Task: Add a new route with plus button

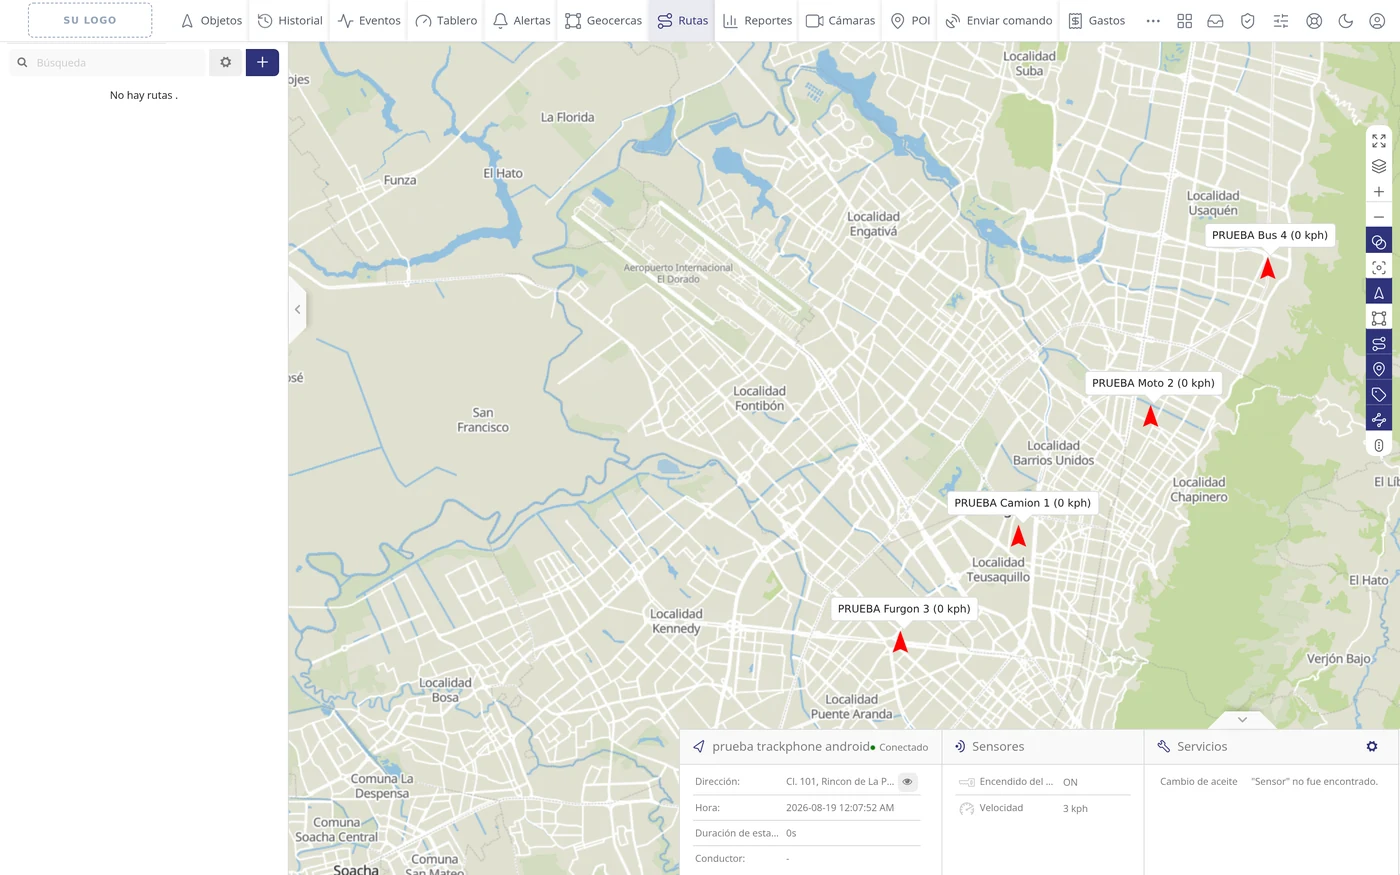Action: [x=262, y=62]
